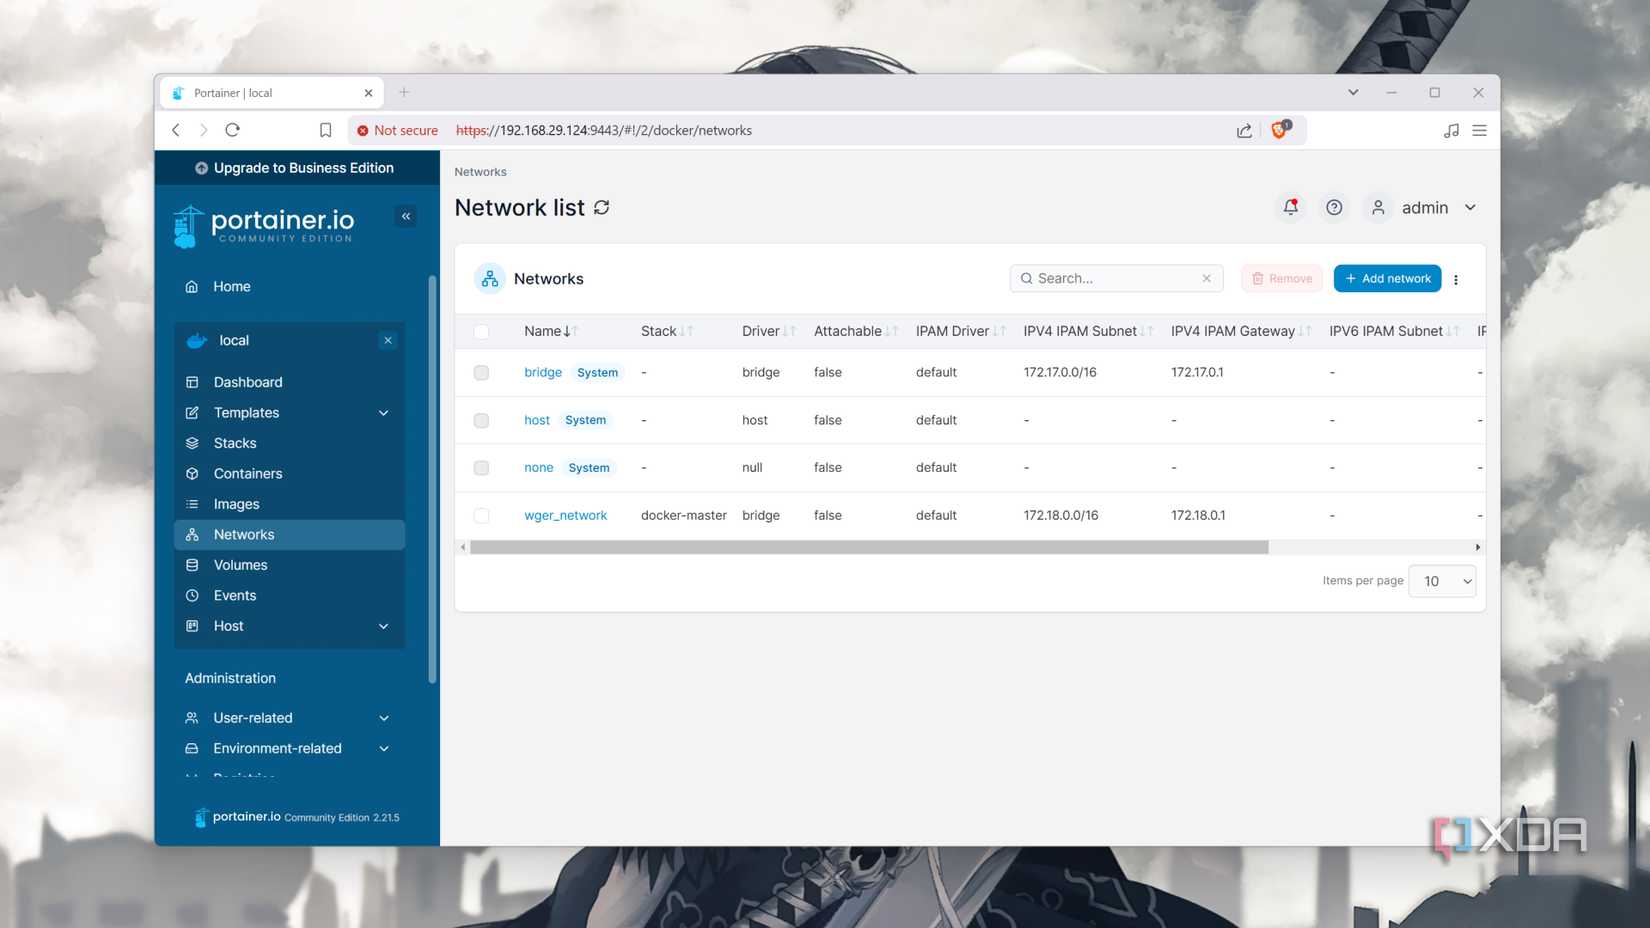
Task: Open the Stacks sidebar icon
Action: 191,443
